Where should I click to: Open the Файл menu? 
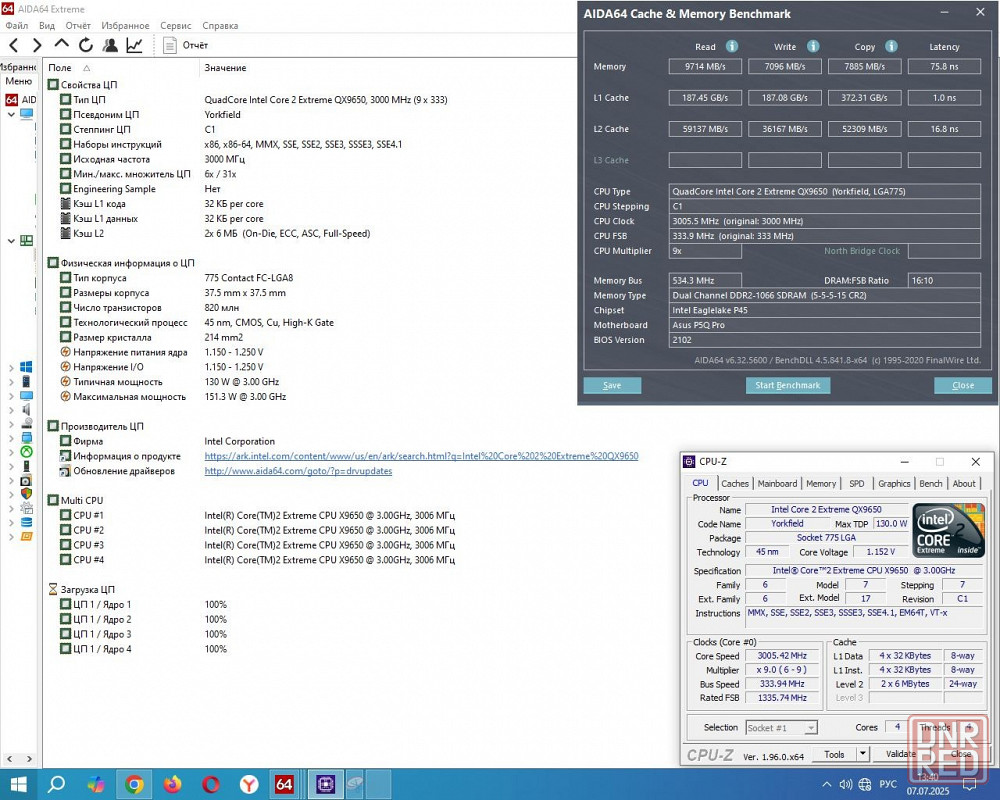17,26
